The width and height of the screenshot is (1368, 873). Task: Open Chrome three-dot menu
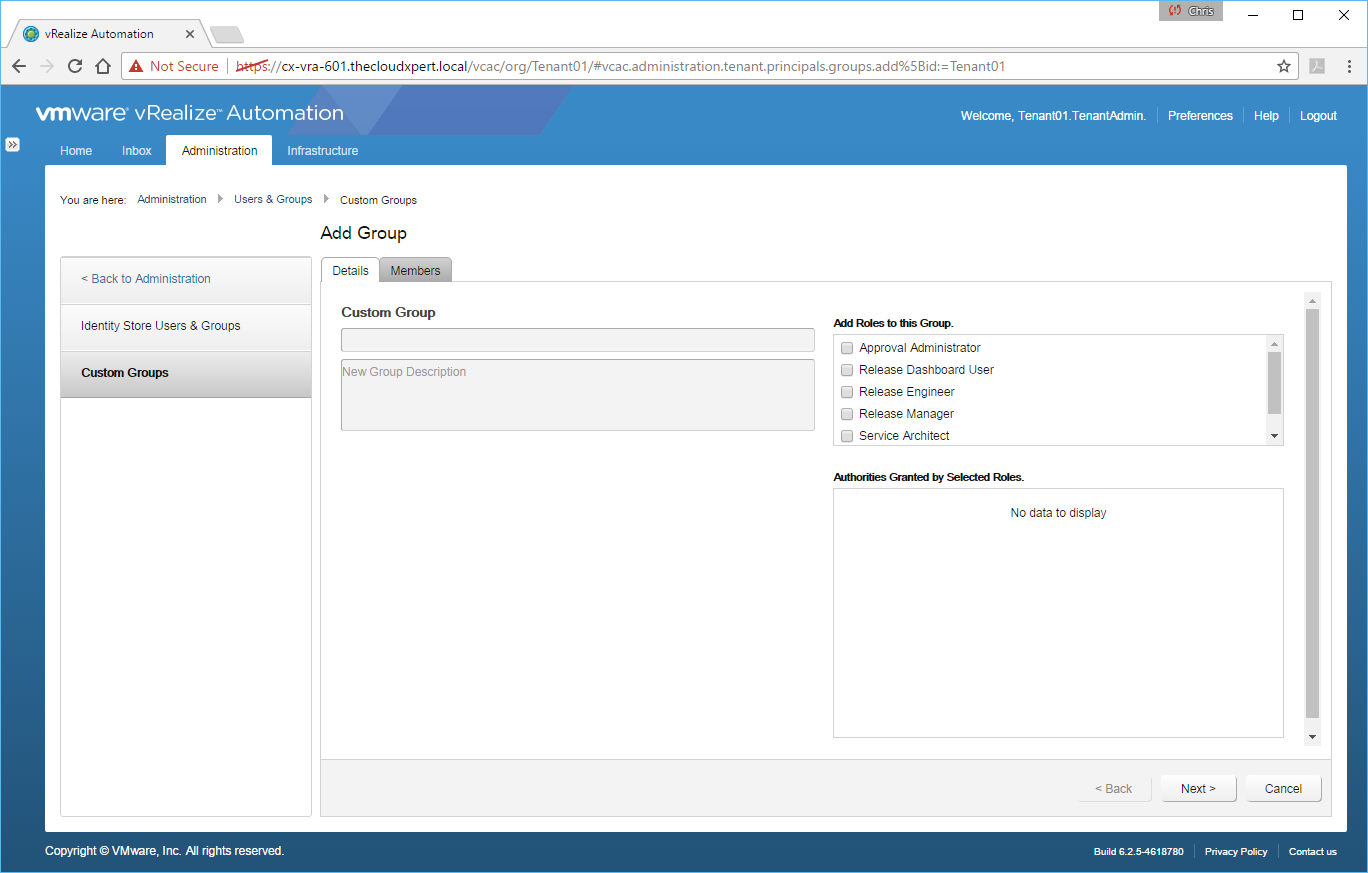tap(1349, 66)
